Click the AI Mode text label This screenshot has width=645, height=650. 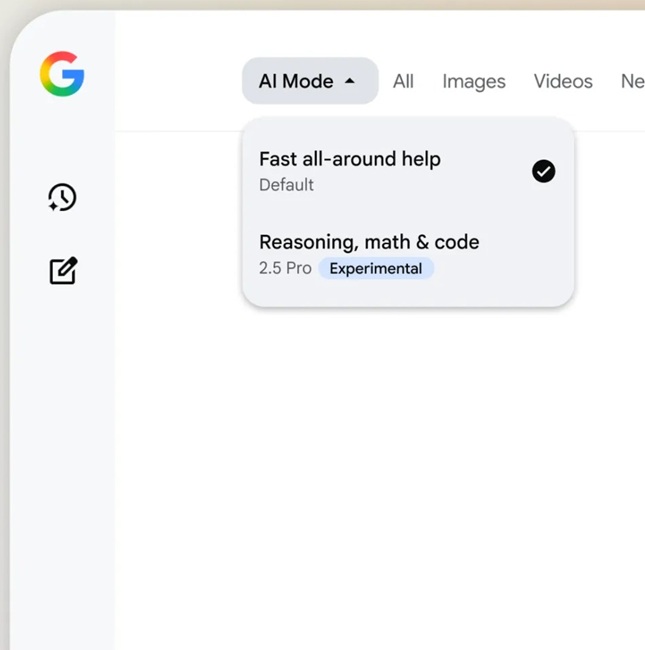point(296,81)
